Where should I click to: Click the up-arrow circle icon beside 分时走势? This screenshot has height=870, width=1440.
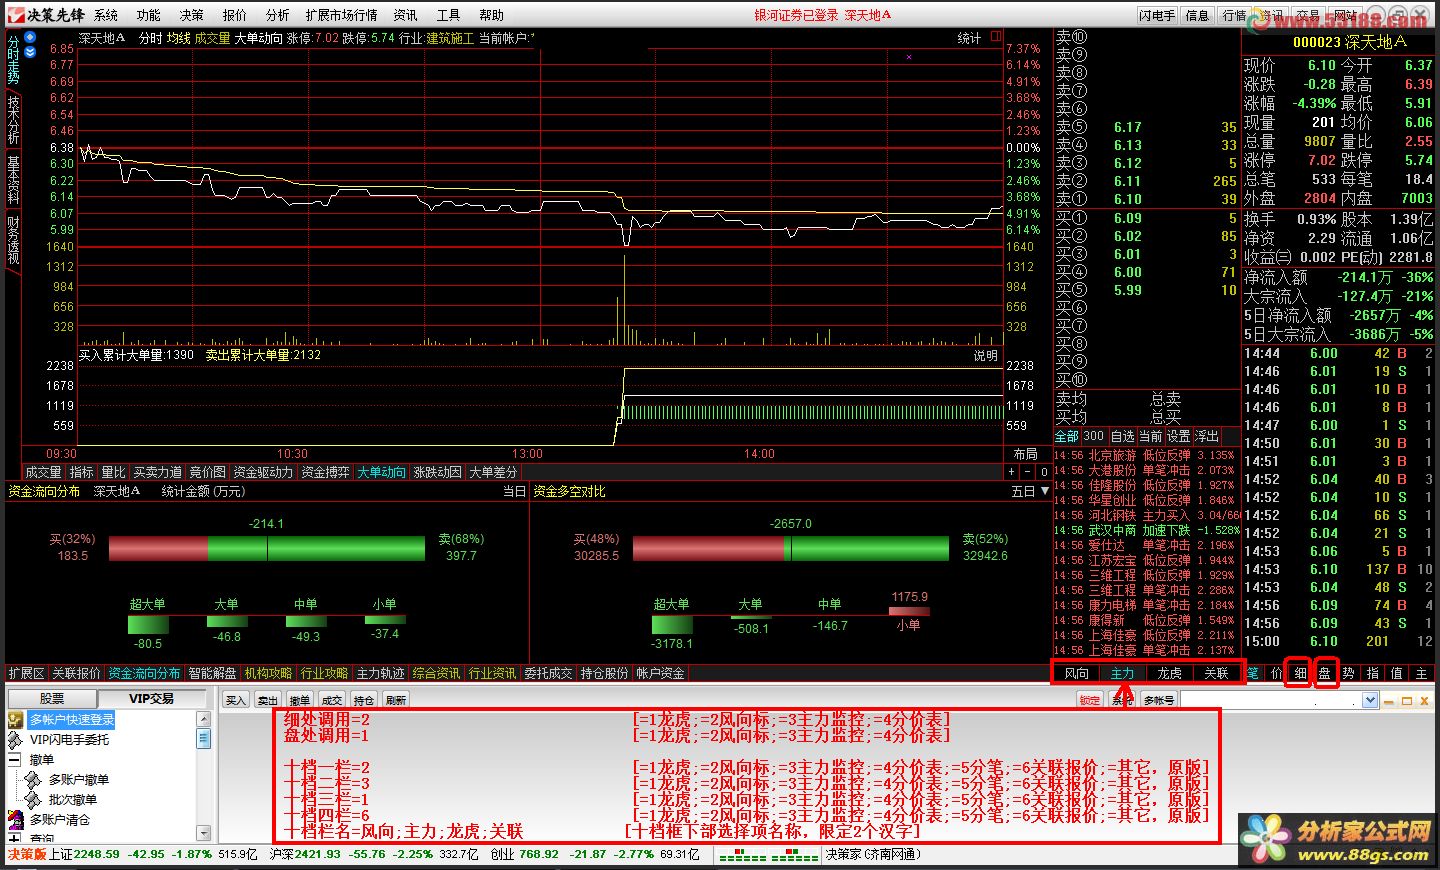click(30, 37)
